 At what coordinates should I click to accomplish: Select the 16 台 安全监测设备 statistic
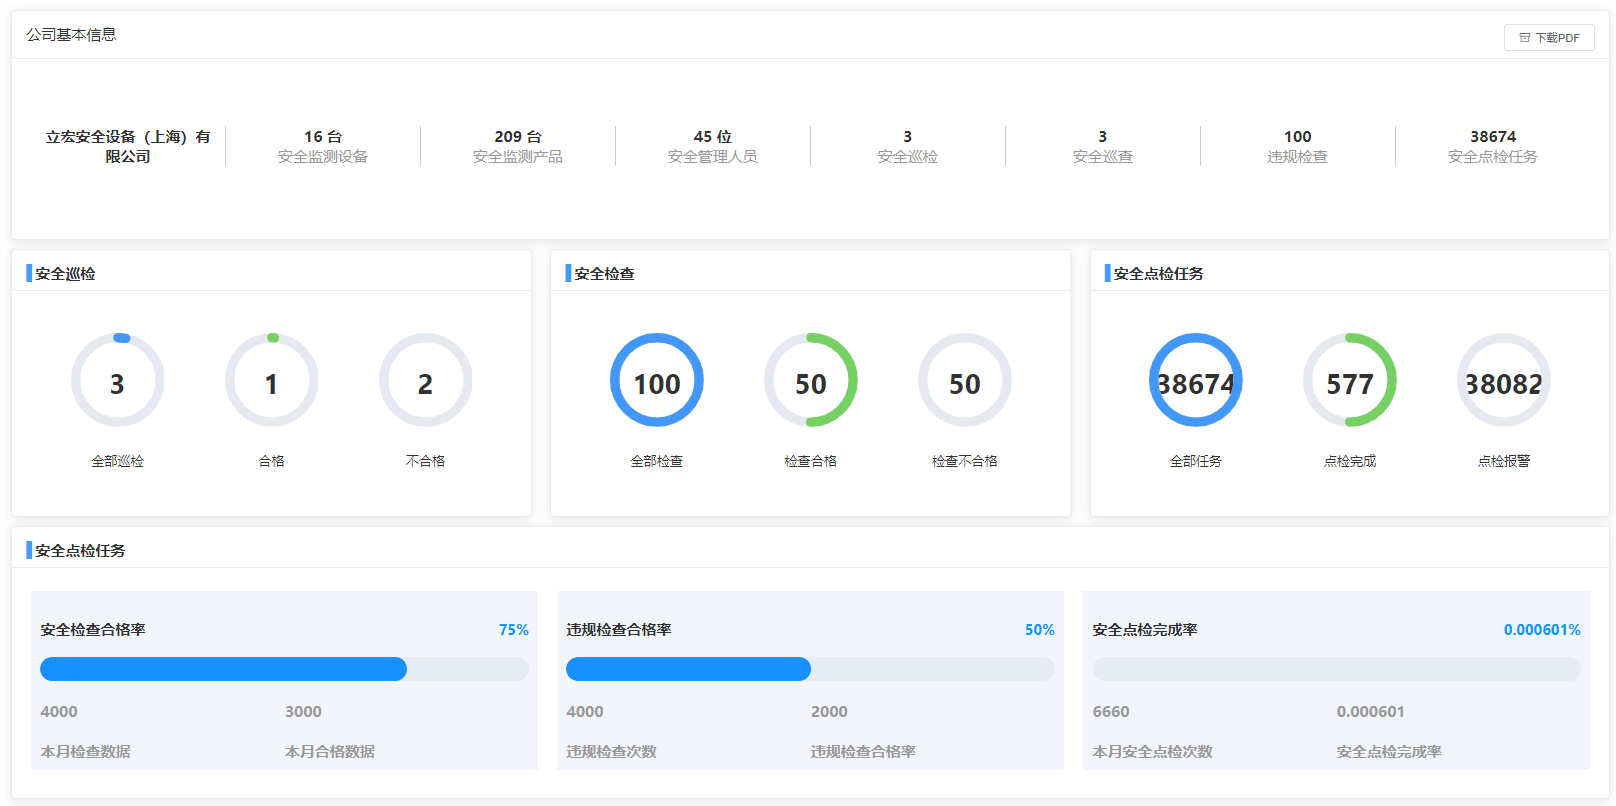pyautogui.click(x=323, y=146)
